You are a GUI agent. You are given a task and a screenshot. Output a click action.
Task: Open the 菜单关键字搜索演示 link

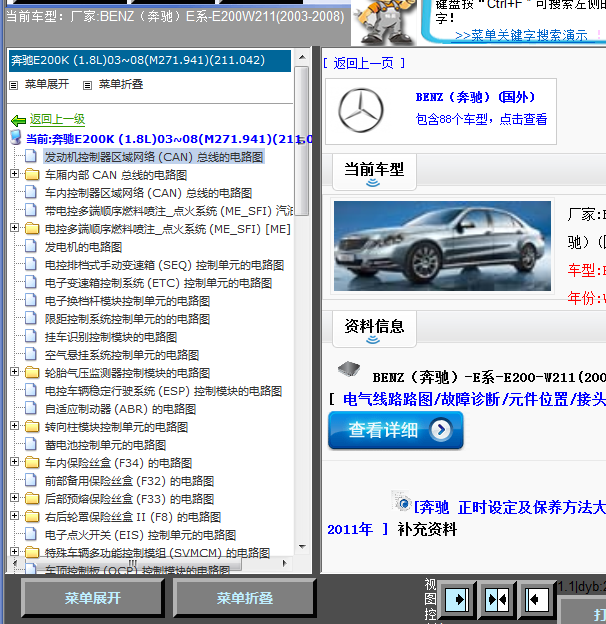[521, 35]
